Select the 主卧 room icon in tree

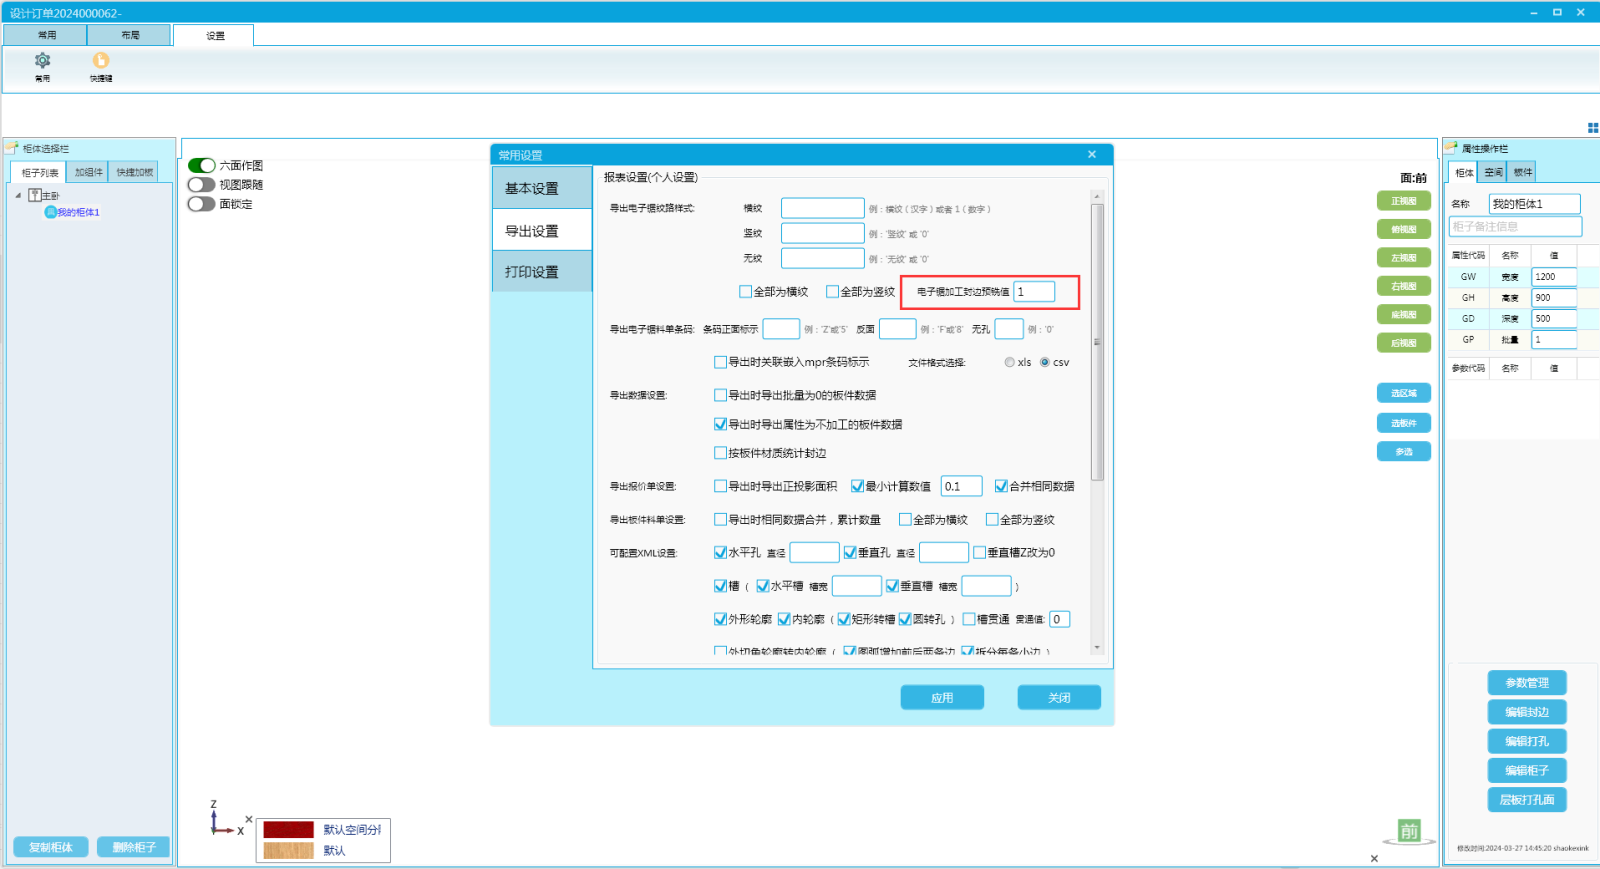point(35,195)
